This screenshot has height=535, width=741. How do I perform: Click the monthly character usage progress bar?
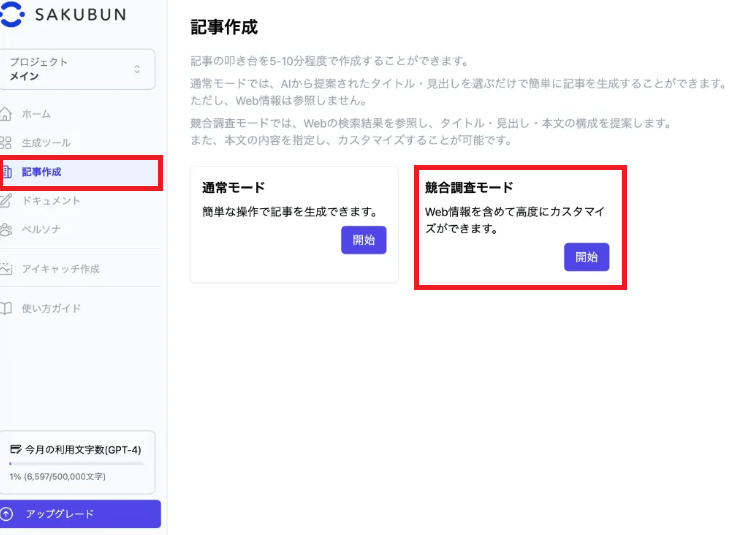77,464
